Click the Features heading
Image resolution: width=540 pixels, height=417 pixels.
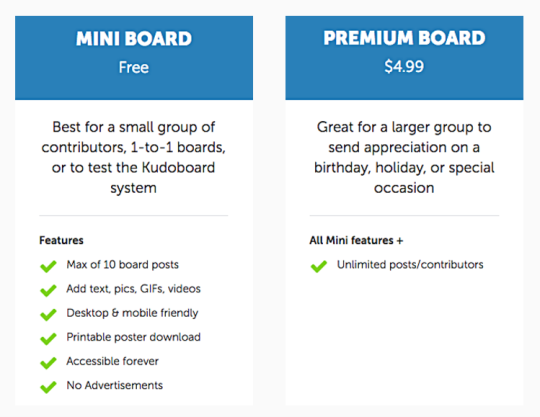pyautogui.click(x=61, y=240)
